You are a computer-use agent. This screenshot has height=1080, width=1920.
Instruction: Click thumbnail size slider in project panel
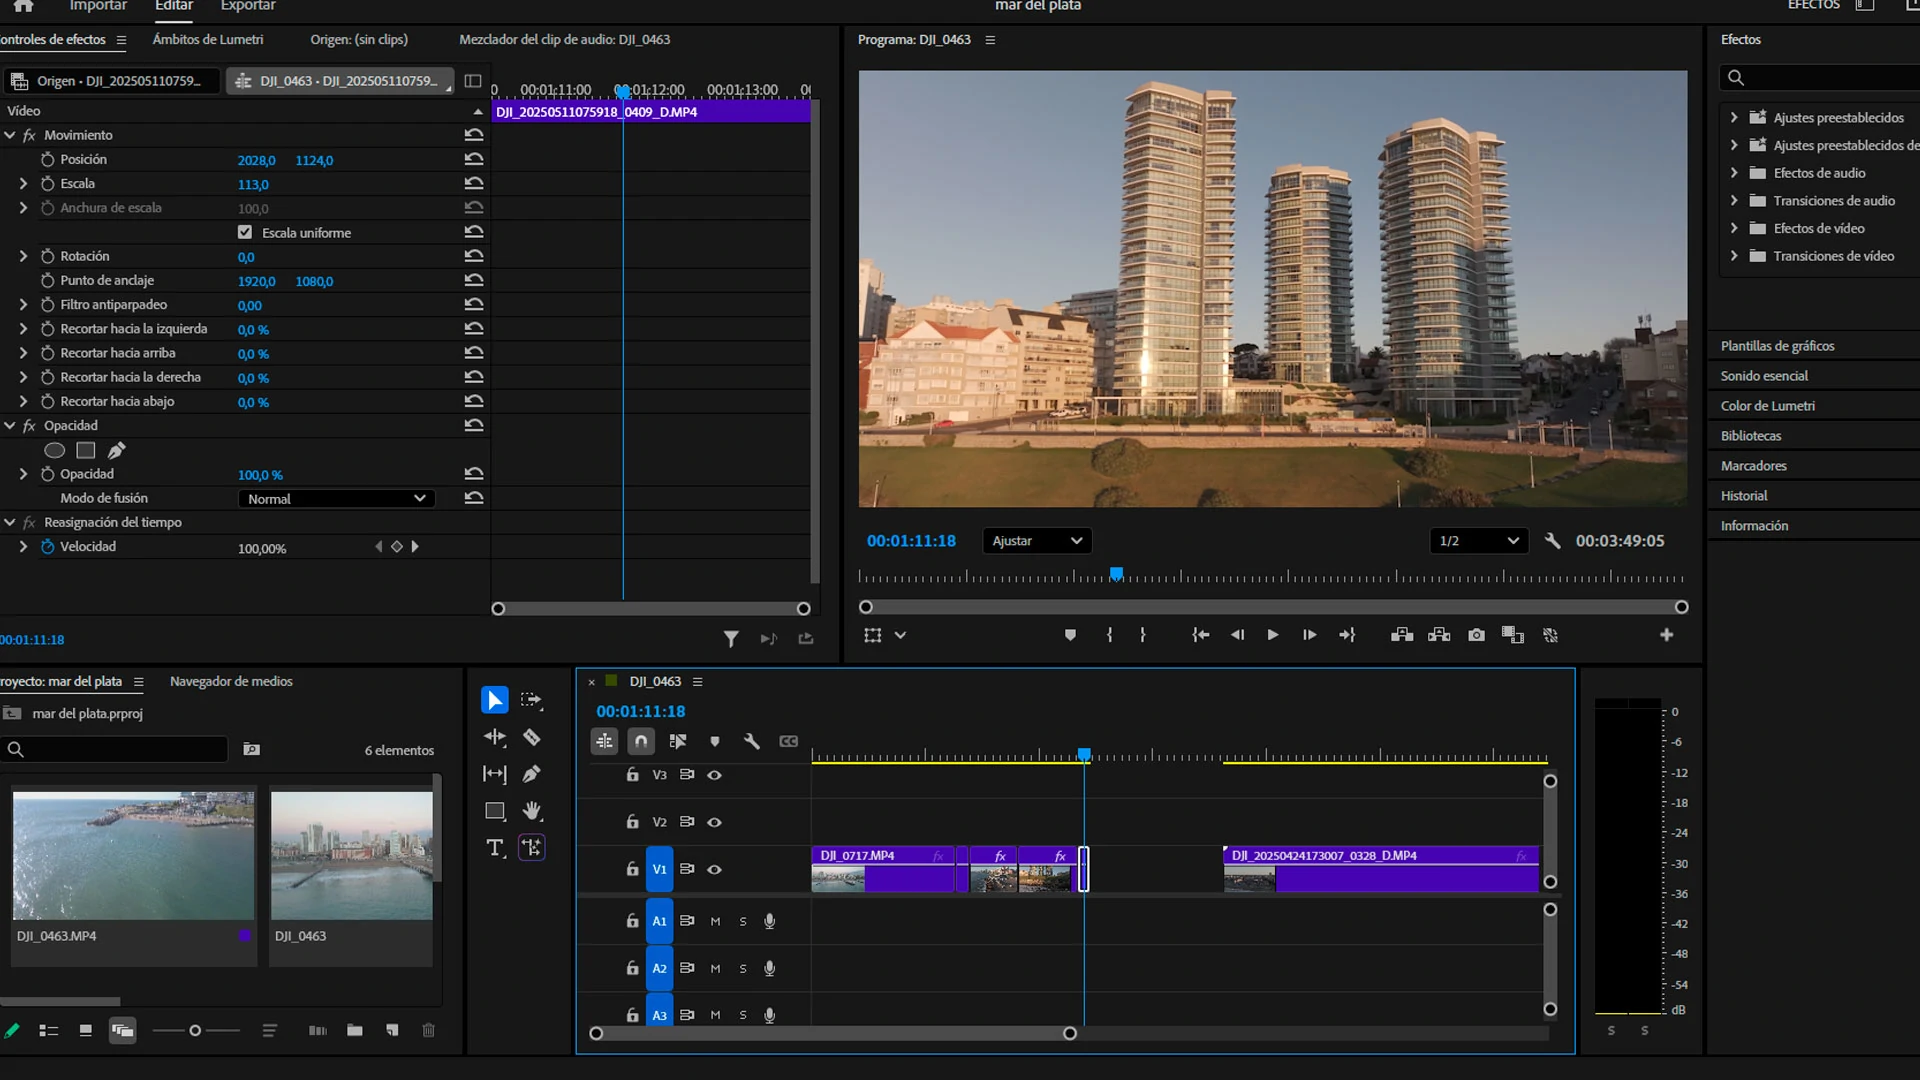pyautogui.click(x=195, y=1030)
